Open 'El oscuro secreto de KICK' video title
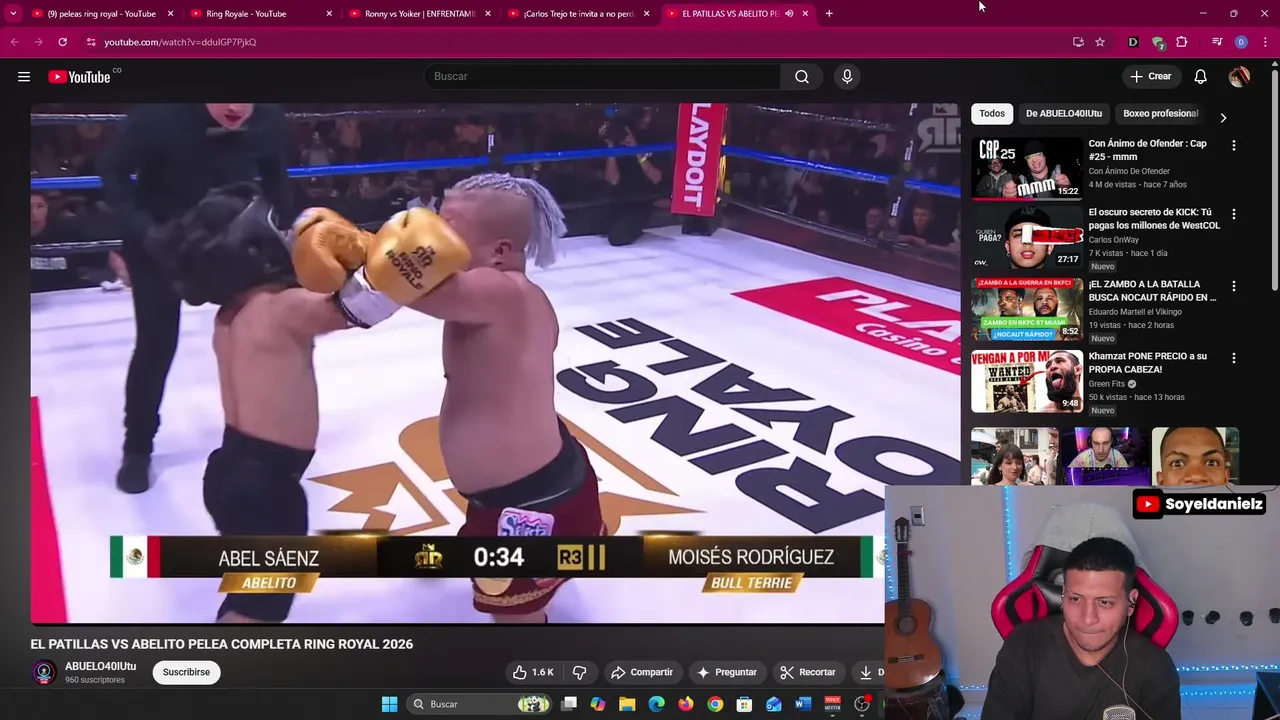The image size is (1280, 720). click(x=1154, y=219)
